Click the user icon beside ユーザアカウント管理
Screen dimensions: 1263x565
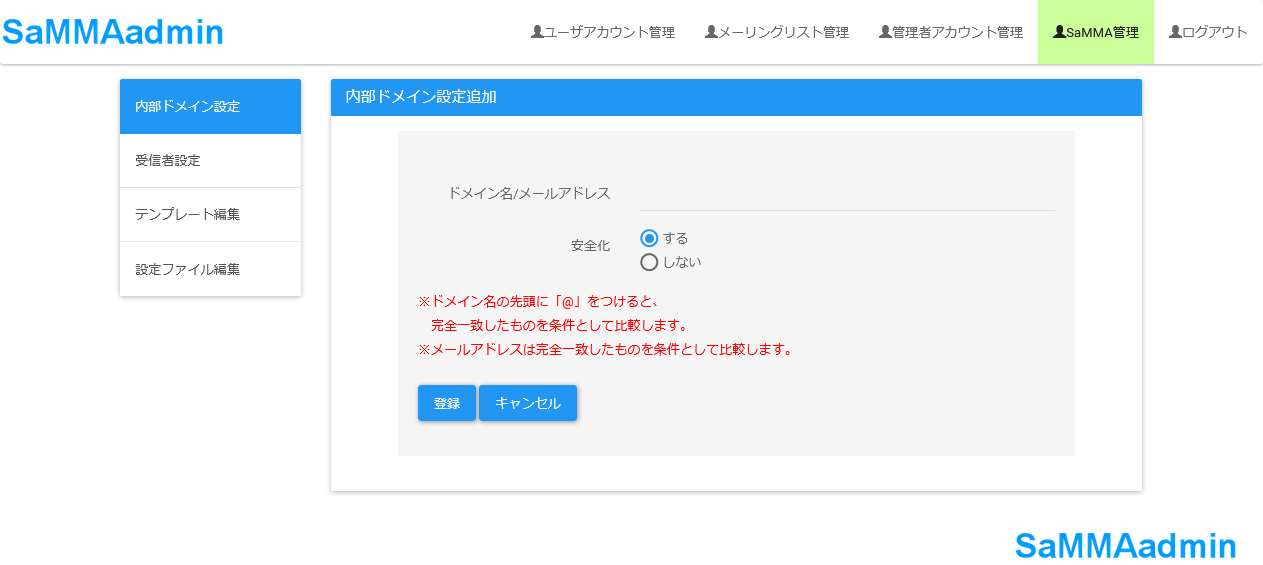(x=537, y=32)
